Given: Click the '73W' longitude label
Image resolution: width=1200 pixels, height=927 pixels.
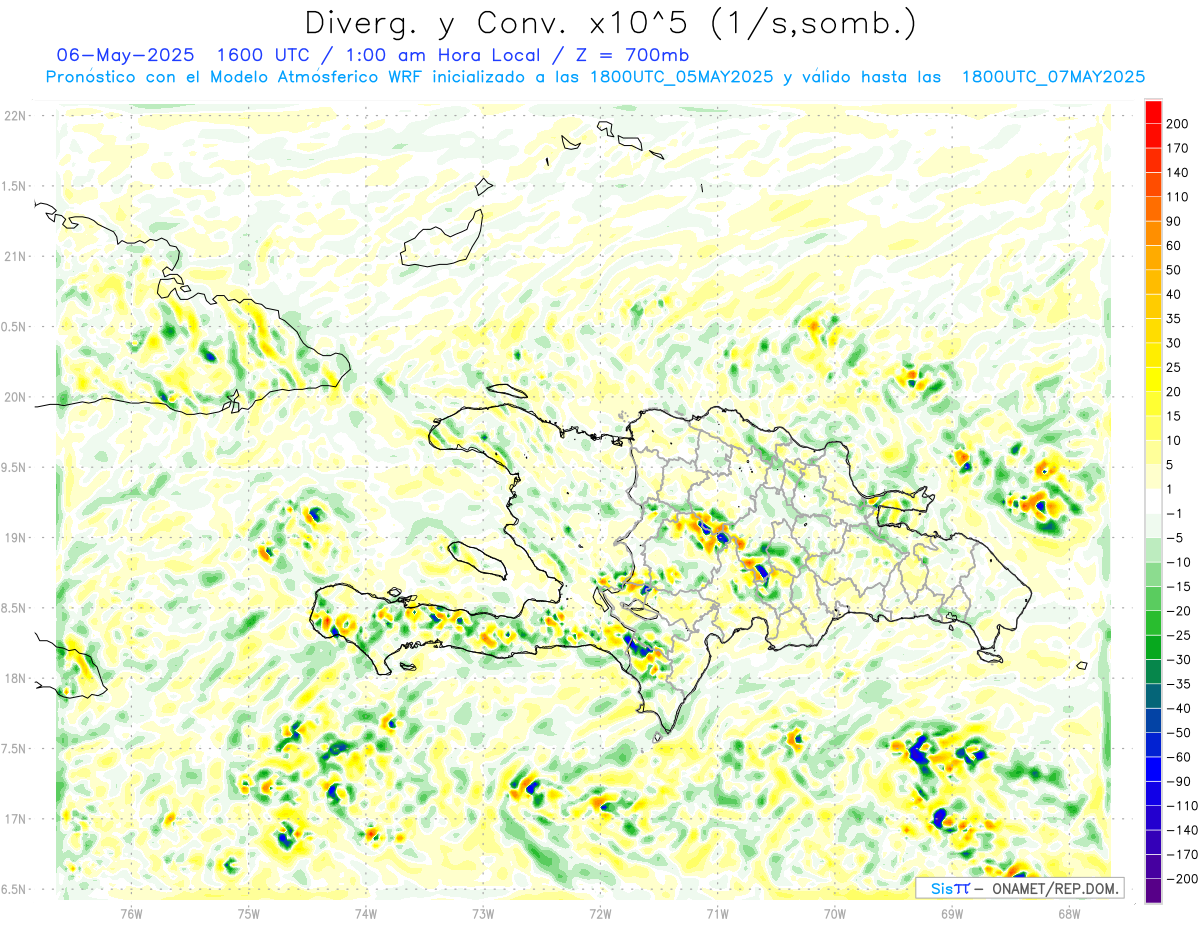Looking at the screenshot, I should coord(483,913).
